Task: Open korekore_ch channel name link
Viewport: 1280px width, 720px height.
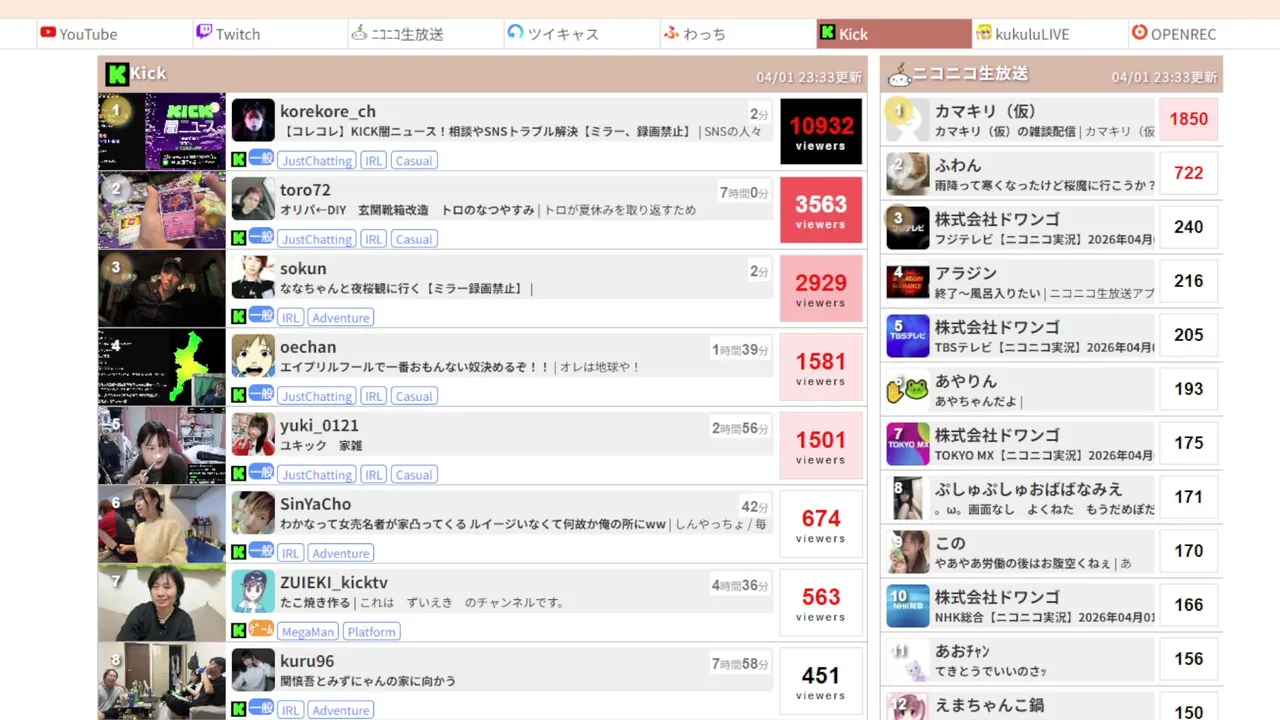Action: click(328, 111)
